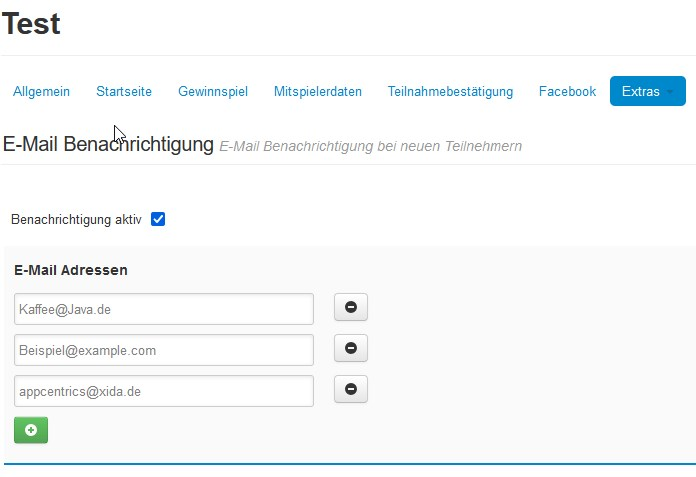Screen dimensions: 696x477
Task: Switch to the Facebook tab
Action: pyautogui.click(x=567, y=92)
